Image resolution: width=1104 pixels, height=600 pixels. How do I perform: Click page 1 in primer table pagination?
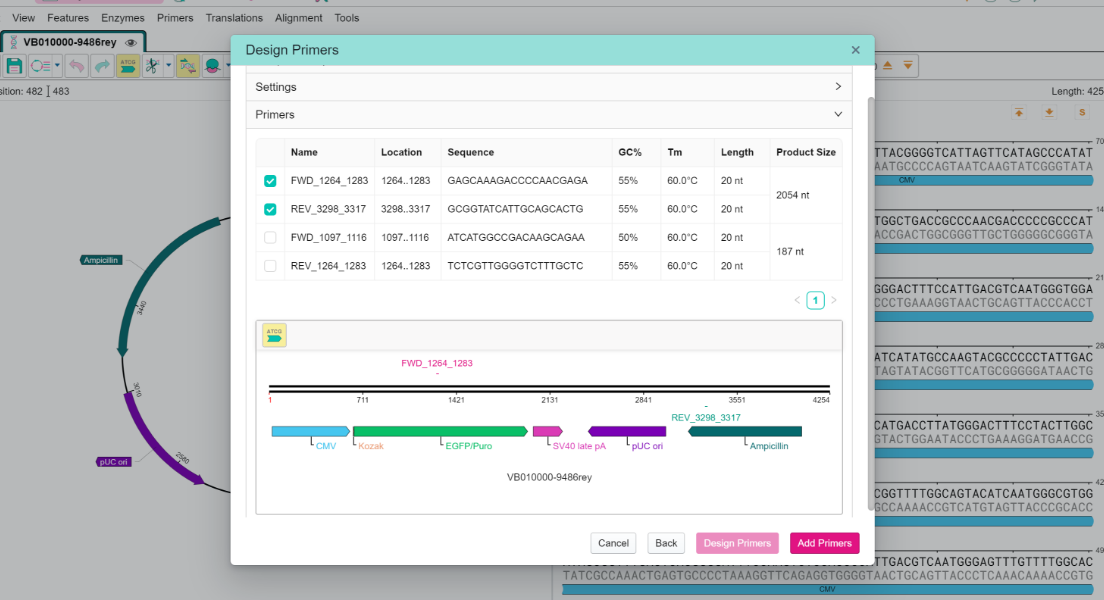[815, 300]
